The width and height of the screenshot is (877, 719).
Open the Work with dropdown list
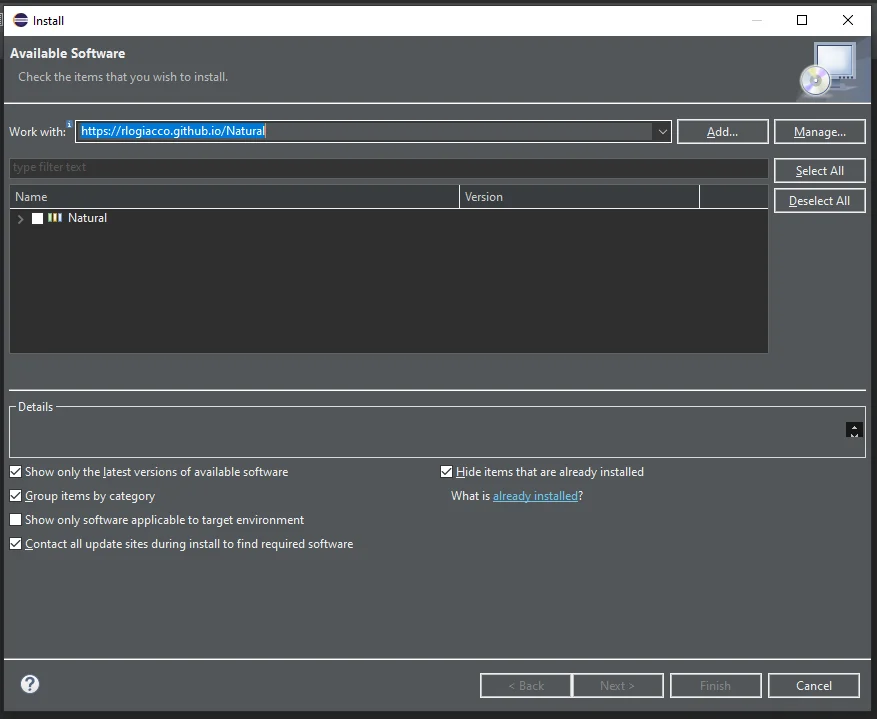tap(661, 131)
